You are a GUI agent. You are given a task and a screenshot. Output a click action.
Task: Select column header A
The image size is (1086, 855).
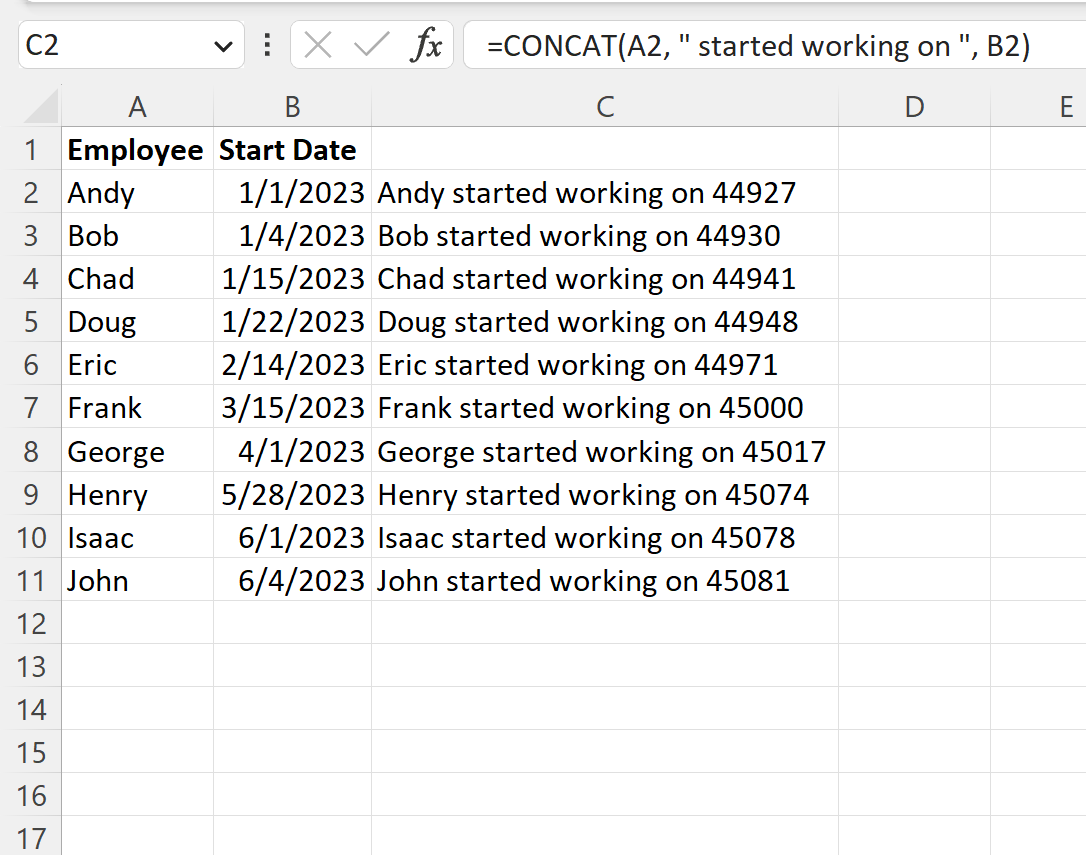pos(137,103)
